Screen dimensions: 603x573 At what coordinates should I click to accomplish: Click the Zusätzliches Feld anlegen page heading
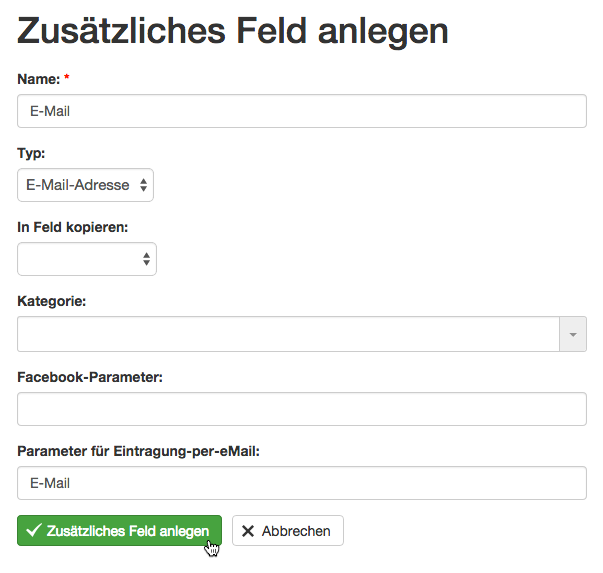click(233, 31)
